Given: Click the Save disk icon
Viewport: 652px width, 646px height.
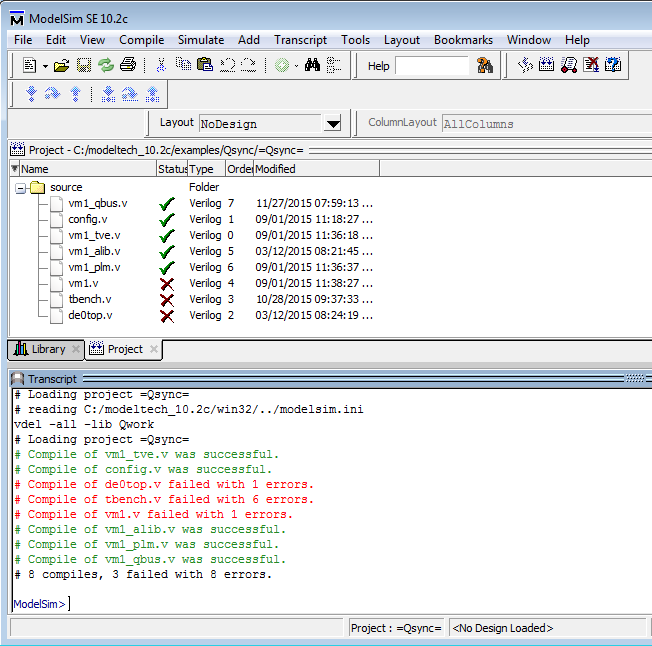Looking at the screenshot, I should point(84,66).
